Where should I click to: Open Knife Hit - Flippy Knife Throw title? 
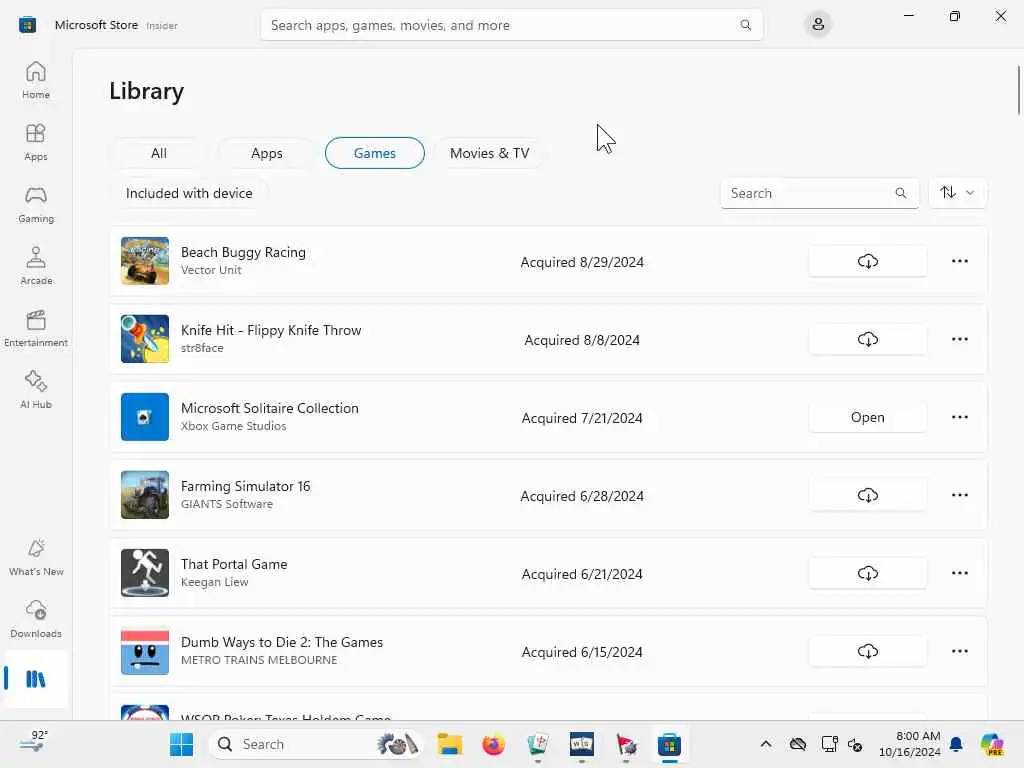[x=271, y=330]
